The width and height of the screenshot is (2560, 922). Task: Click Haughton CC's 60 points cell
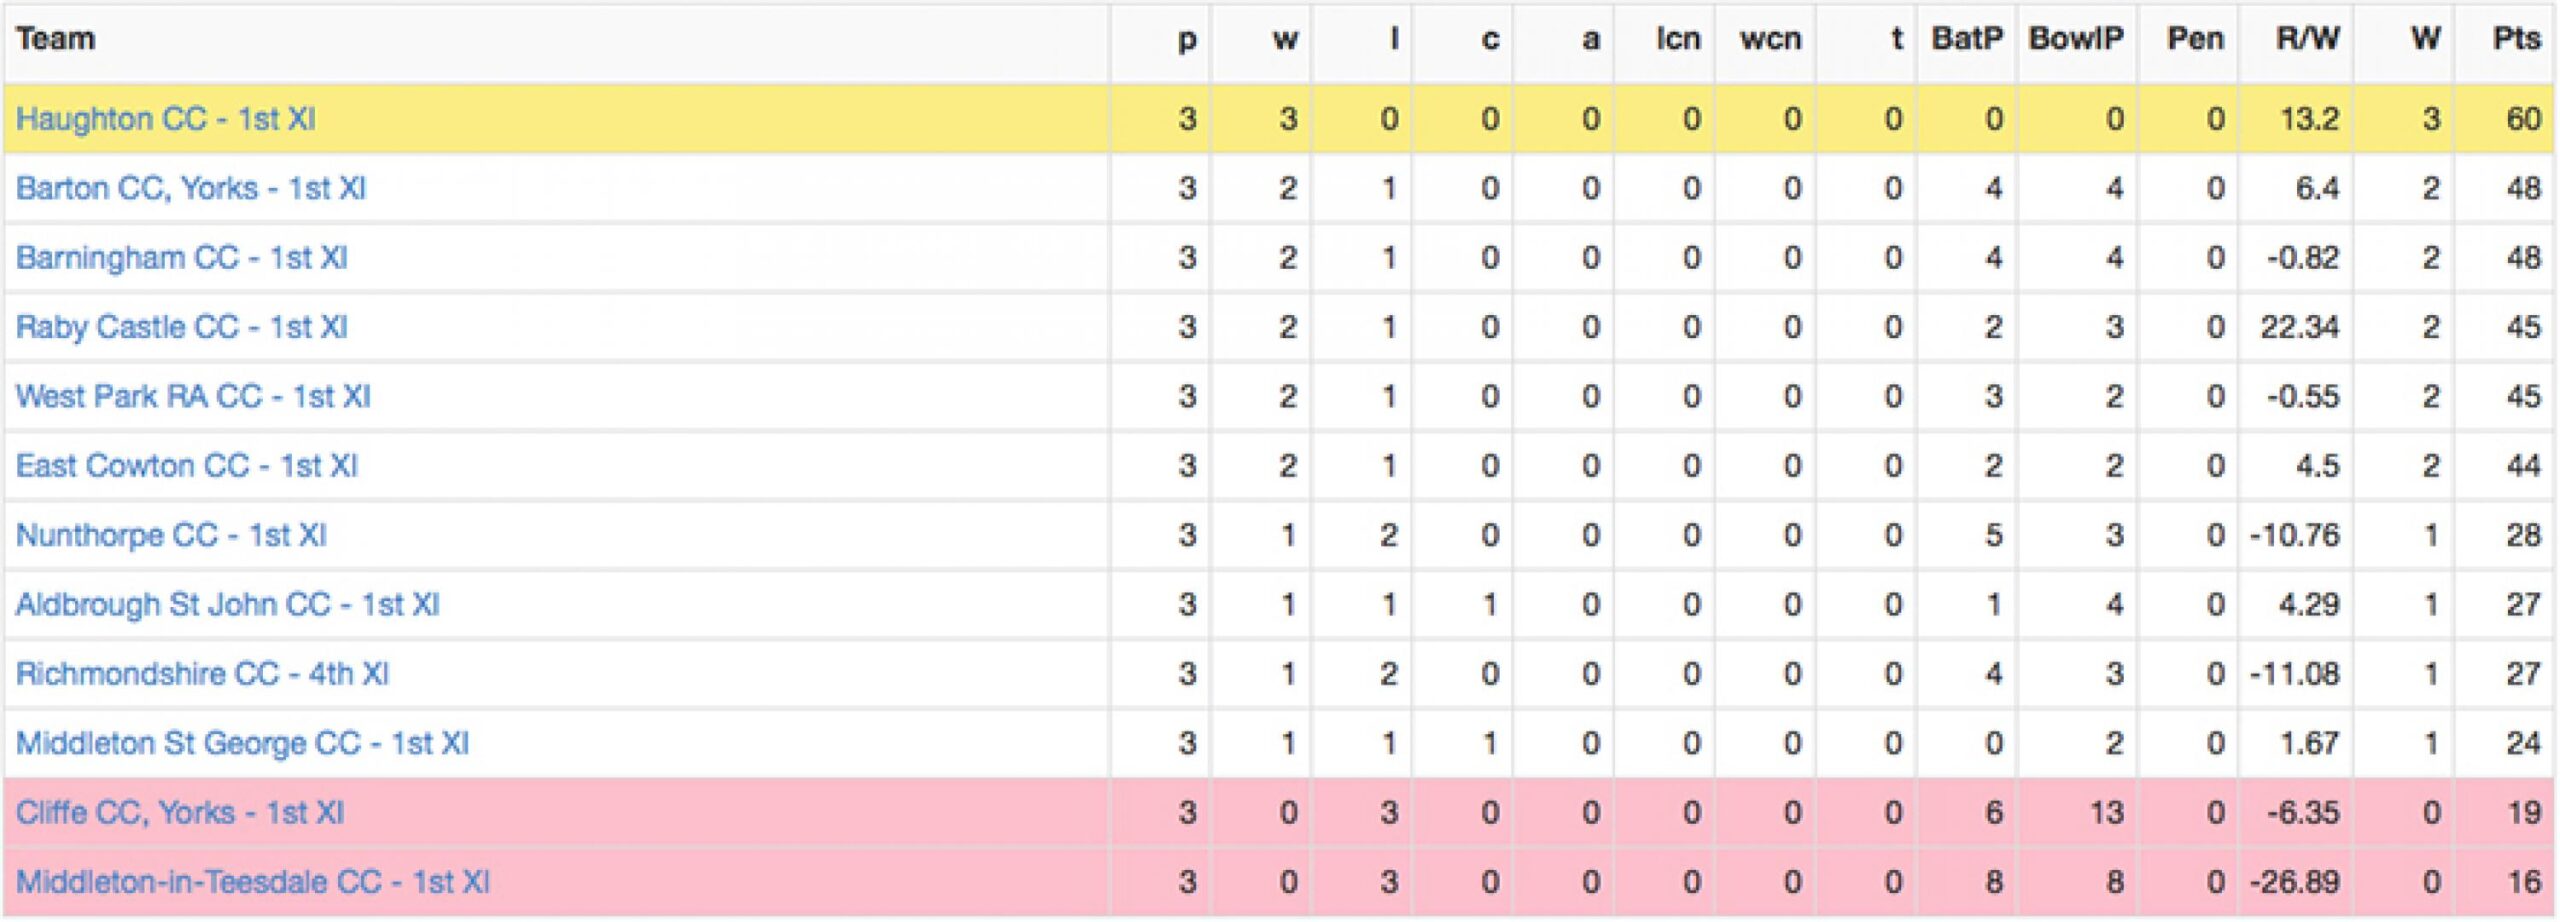[2523, 119]
